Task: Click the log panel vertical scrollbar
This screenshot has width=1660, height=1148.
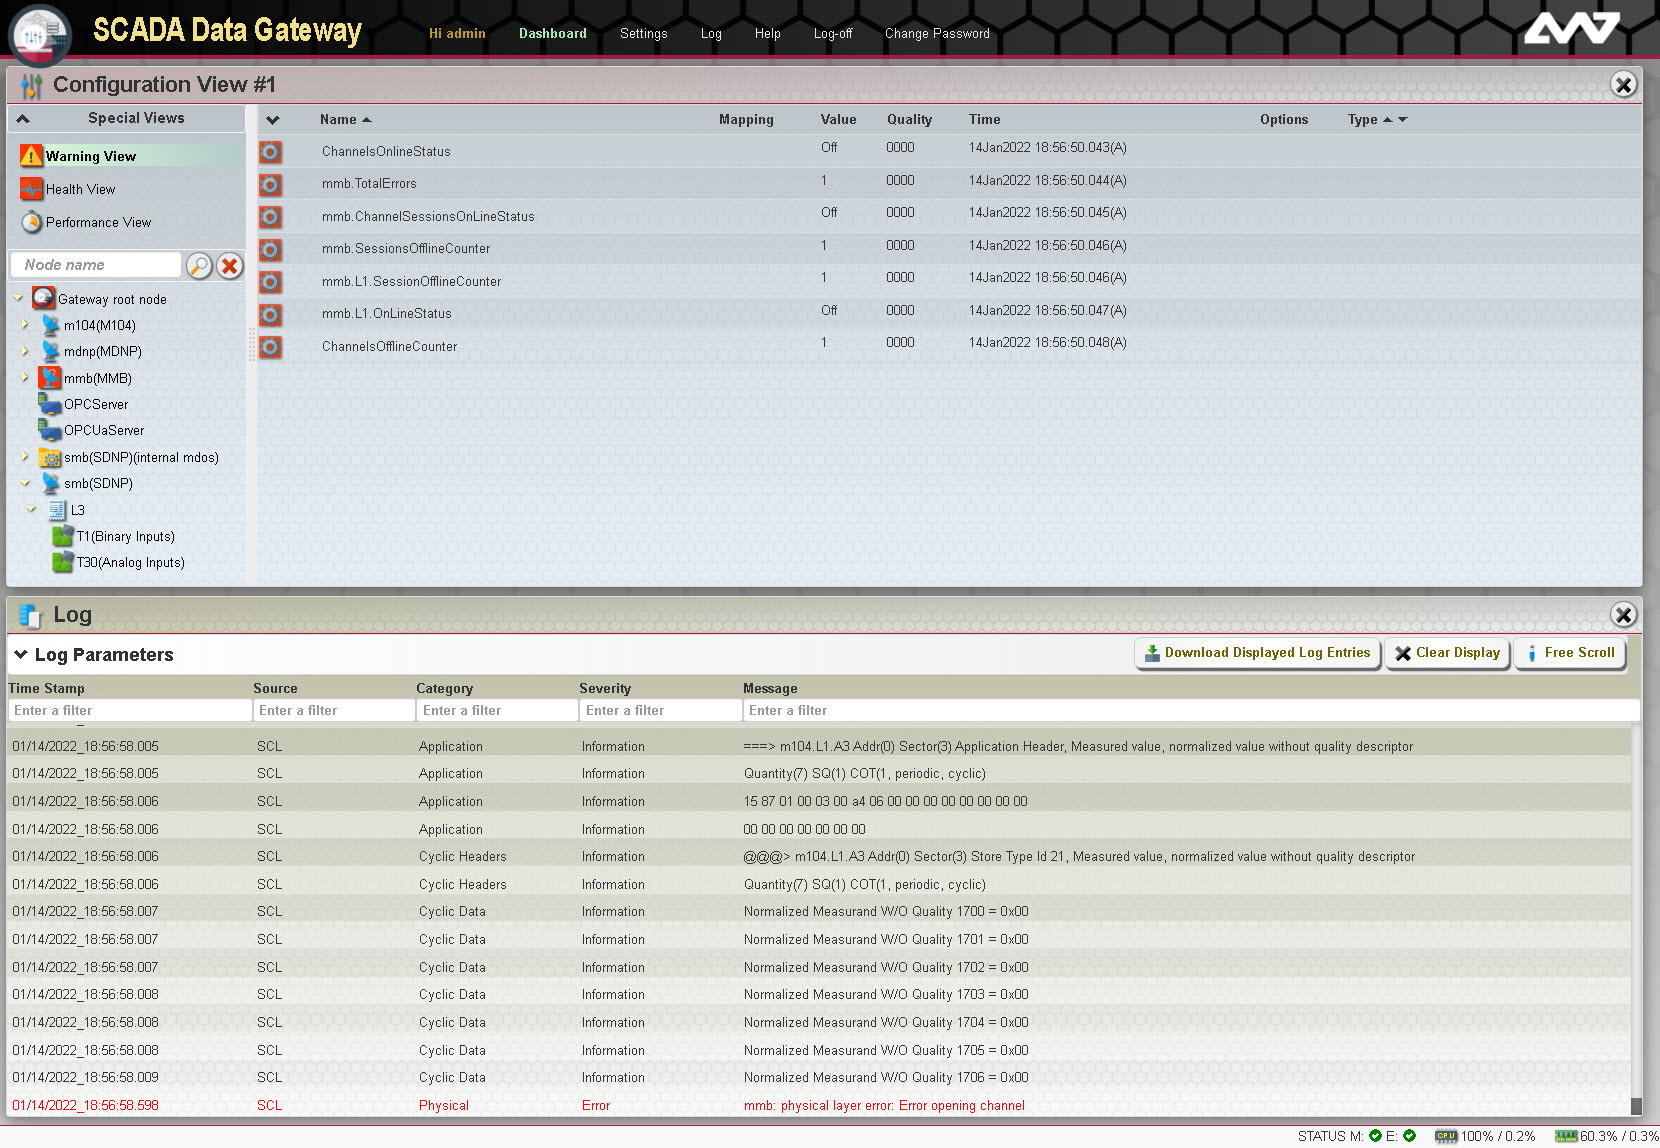Action: (x=1636, y=920)
